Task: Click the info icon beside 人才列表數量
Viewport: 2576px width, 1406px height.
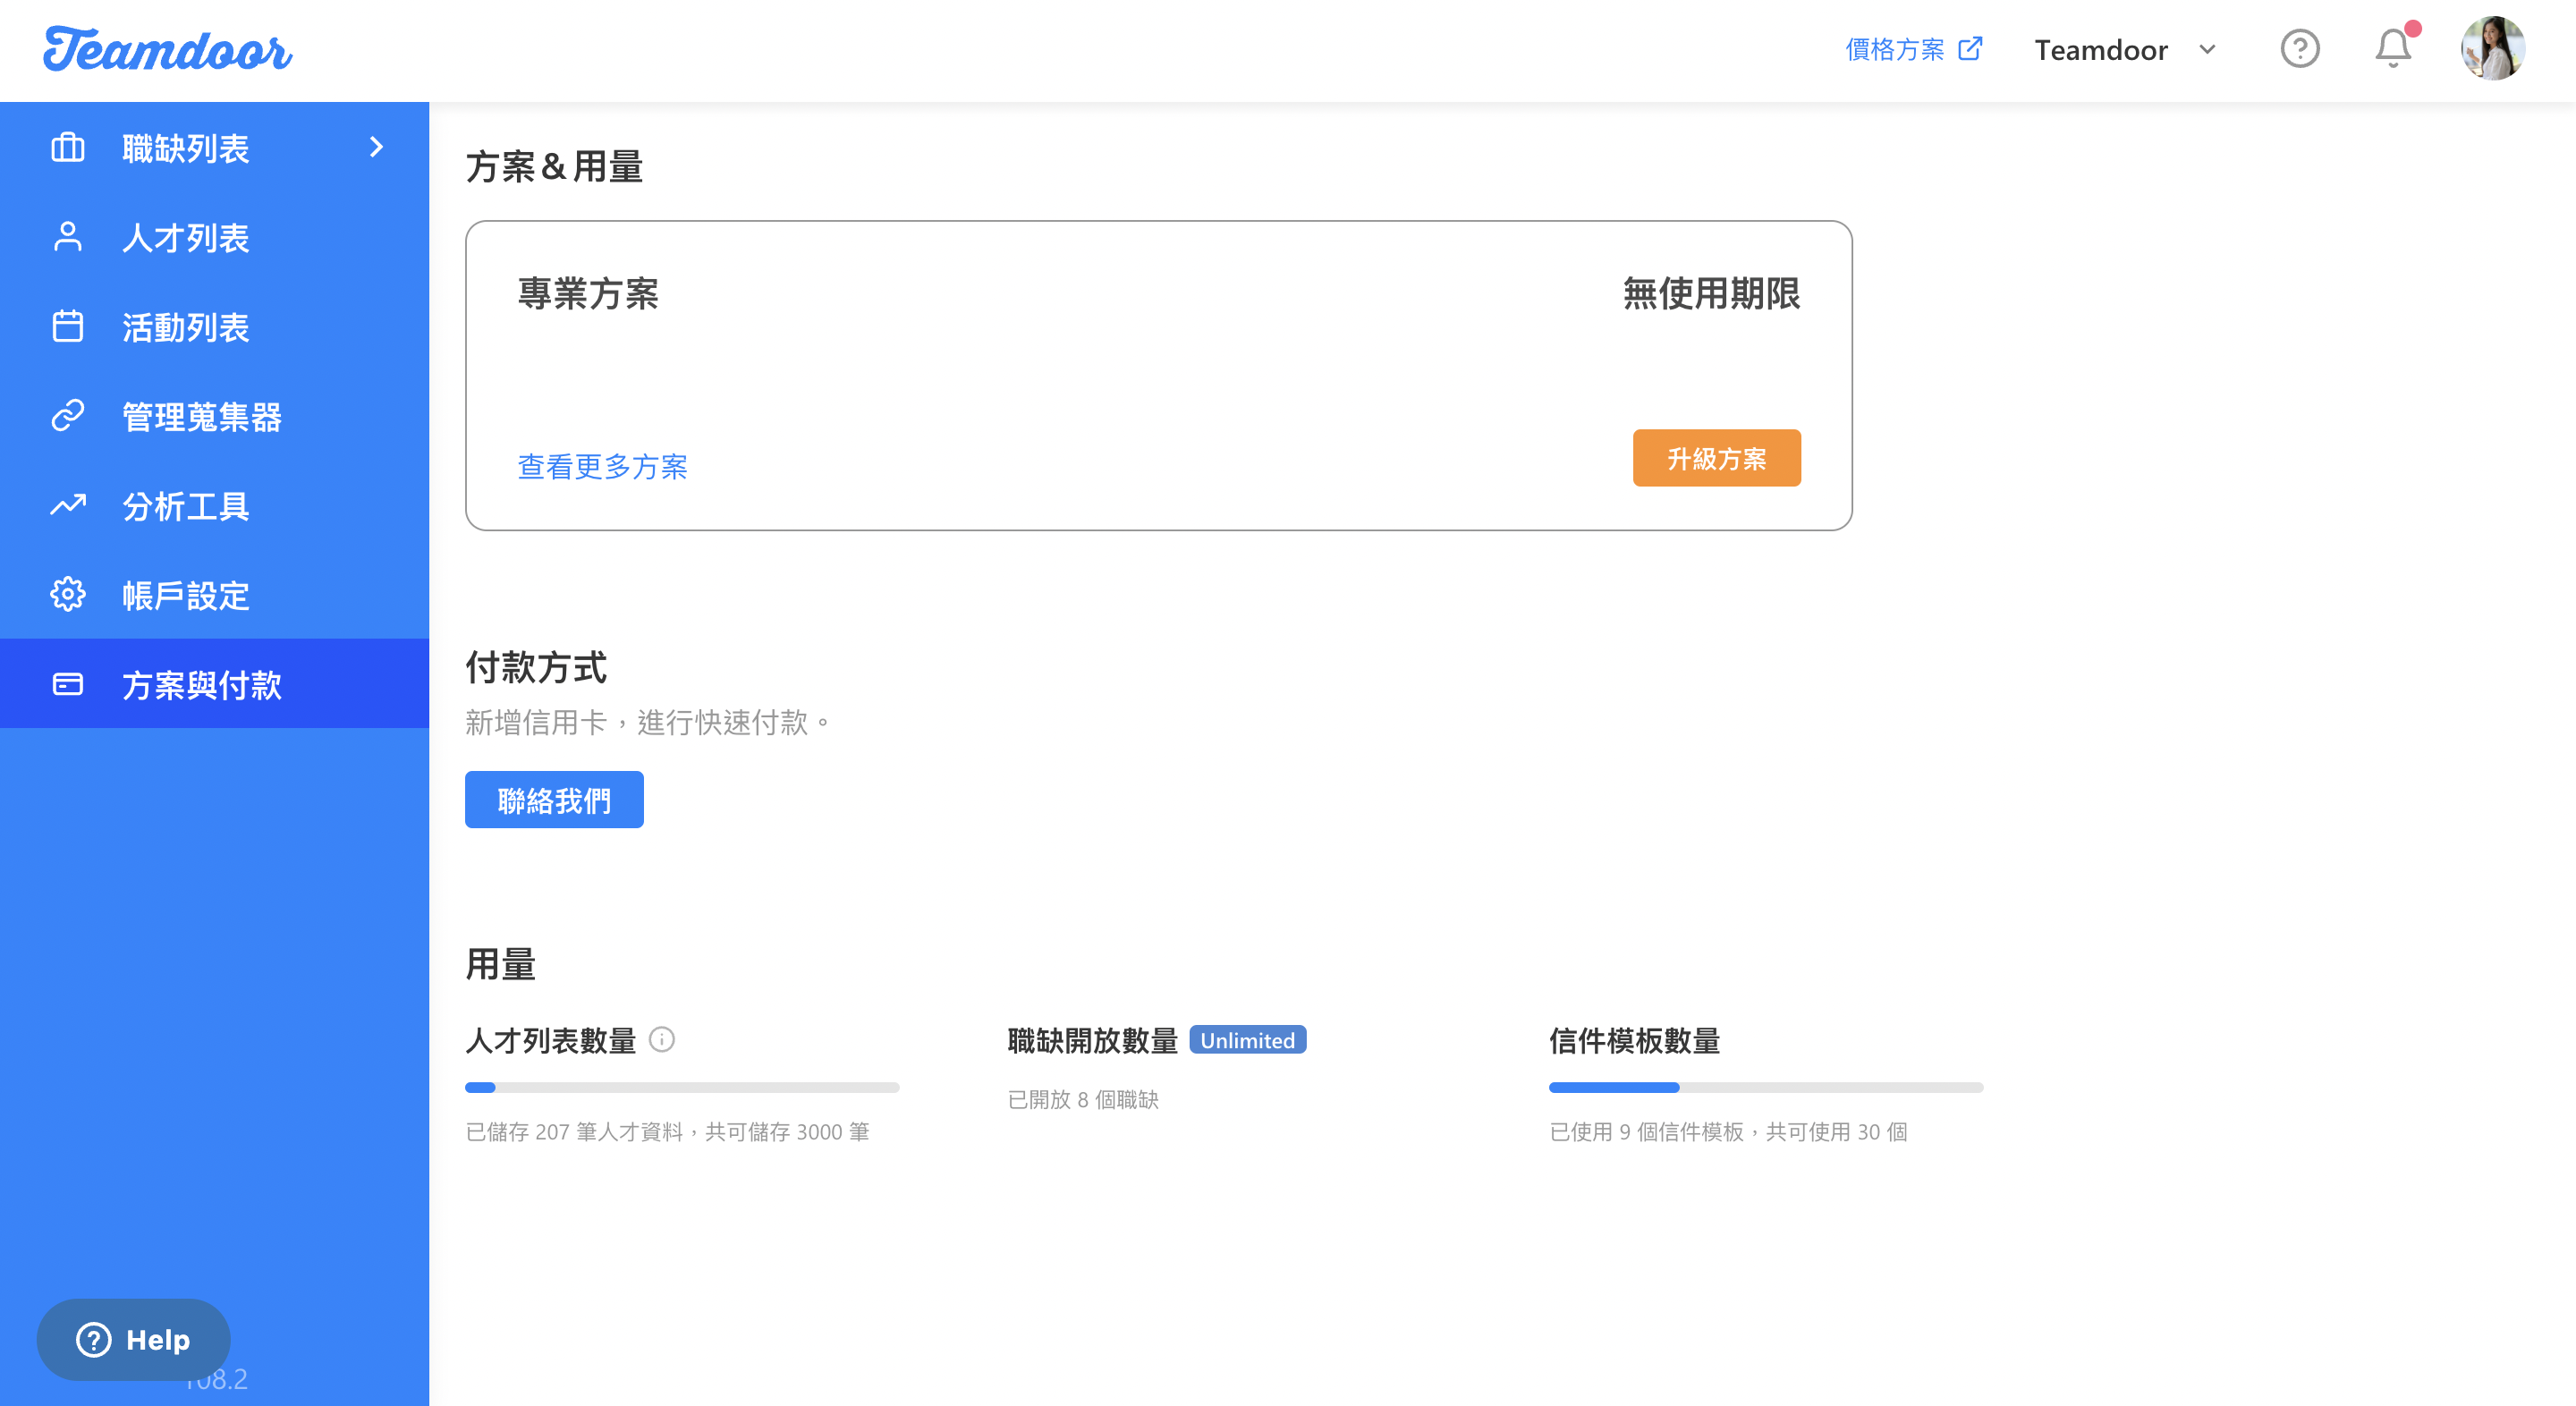Action: pos(662,1040)
